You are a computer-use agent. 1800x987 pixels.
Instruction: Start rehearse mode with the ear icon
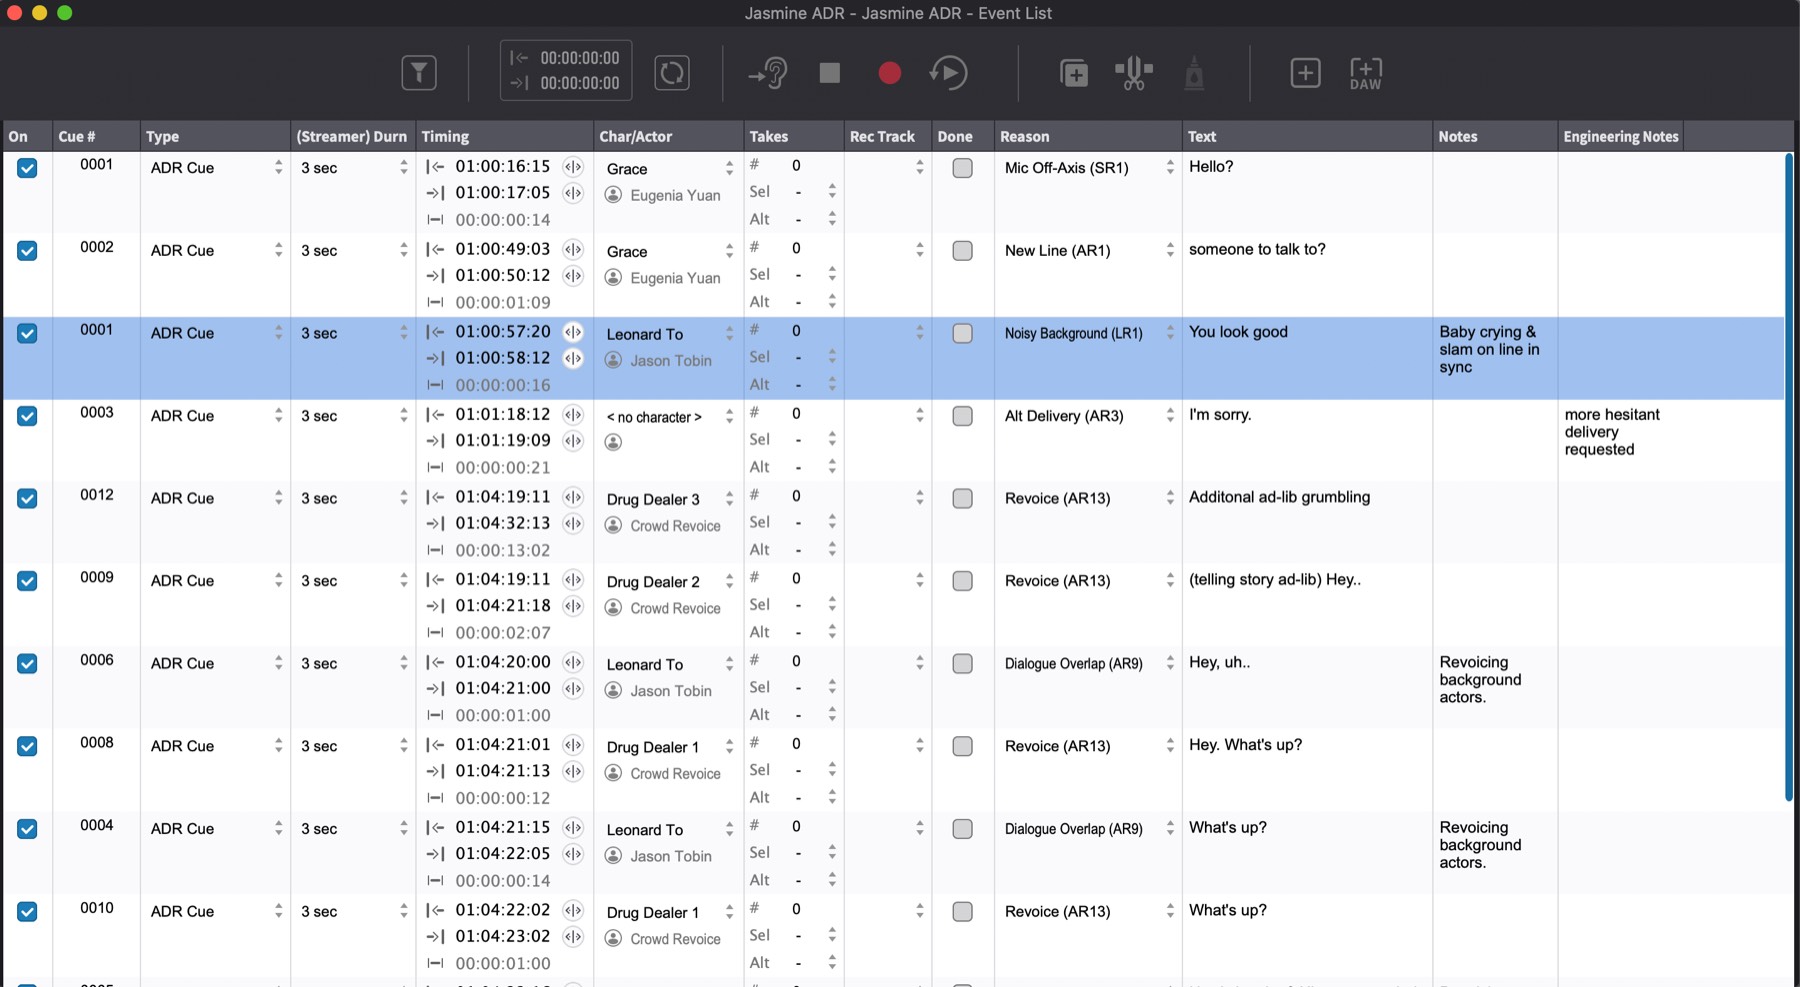pos(768,72)
